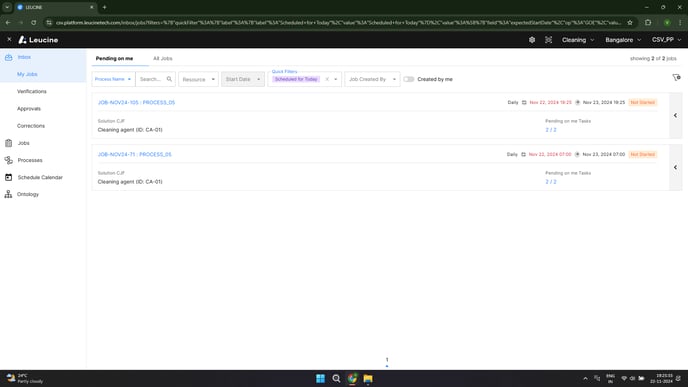688x387 pixels.
Task: Open Windows Start menu
Action: coord(320,378)
